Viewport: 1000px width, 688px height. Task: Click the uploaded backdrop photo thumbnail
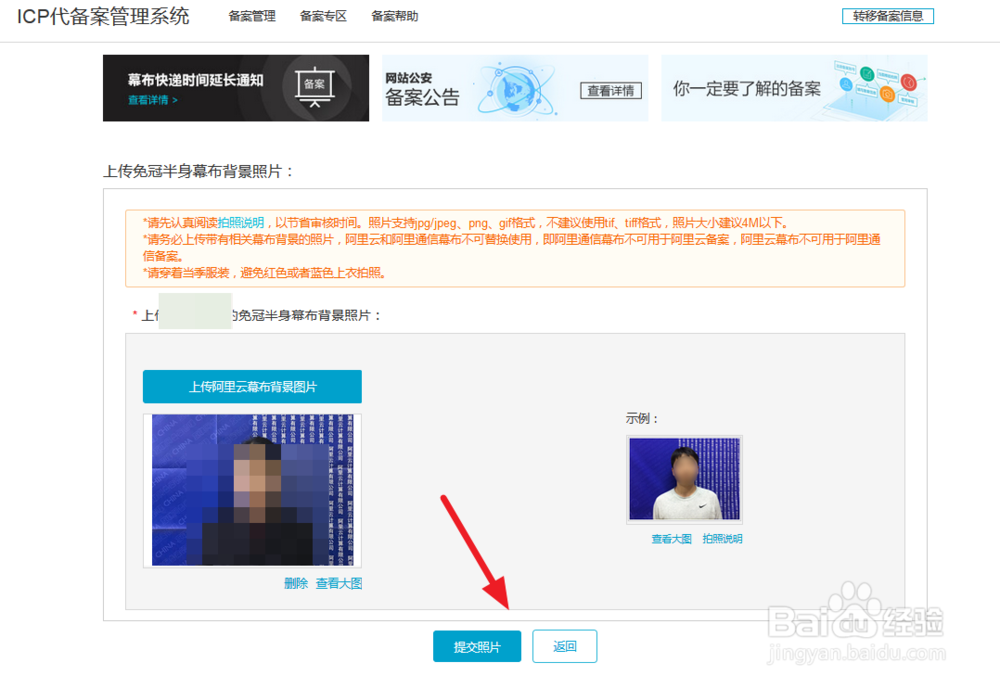252,490
